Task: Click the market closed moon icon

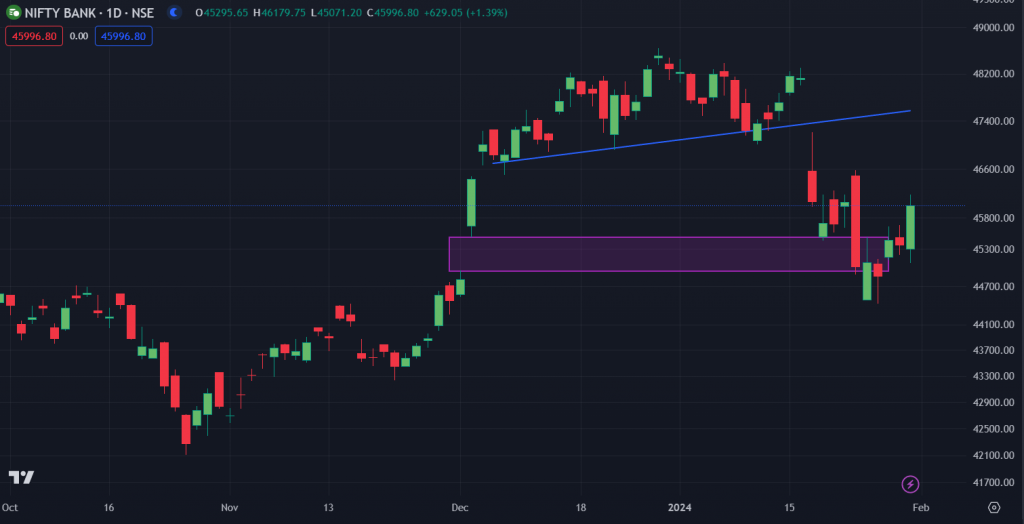Action: point(174,12)
